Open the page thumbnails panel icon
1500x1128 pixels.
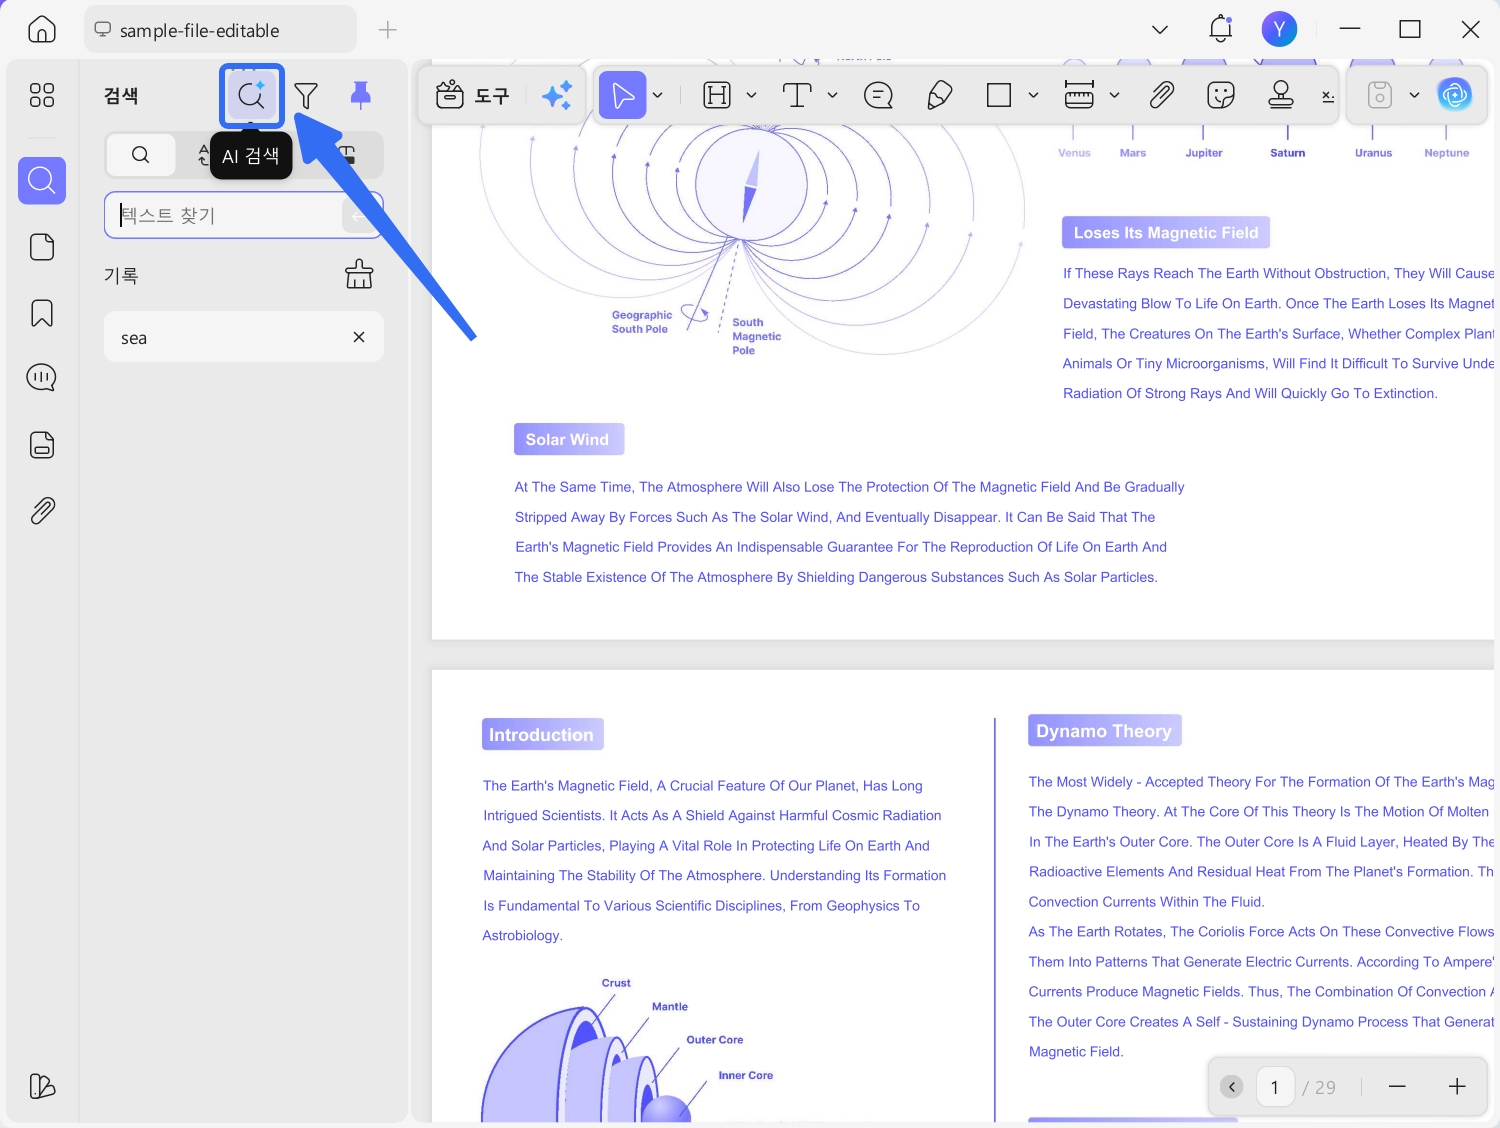[x=42, y=95]
